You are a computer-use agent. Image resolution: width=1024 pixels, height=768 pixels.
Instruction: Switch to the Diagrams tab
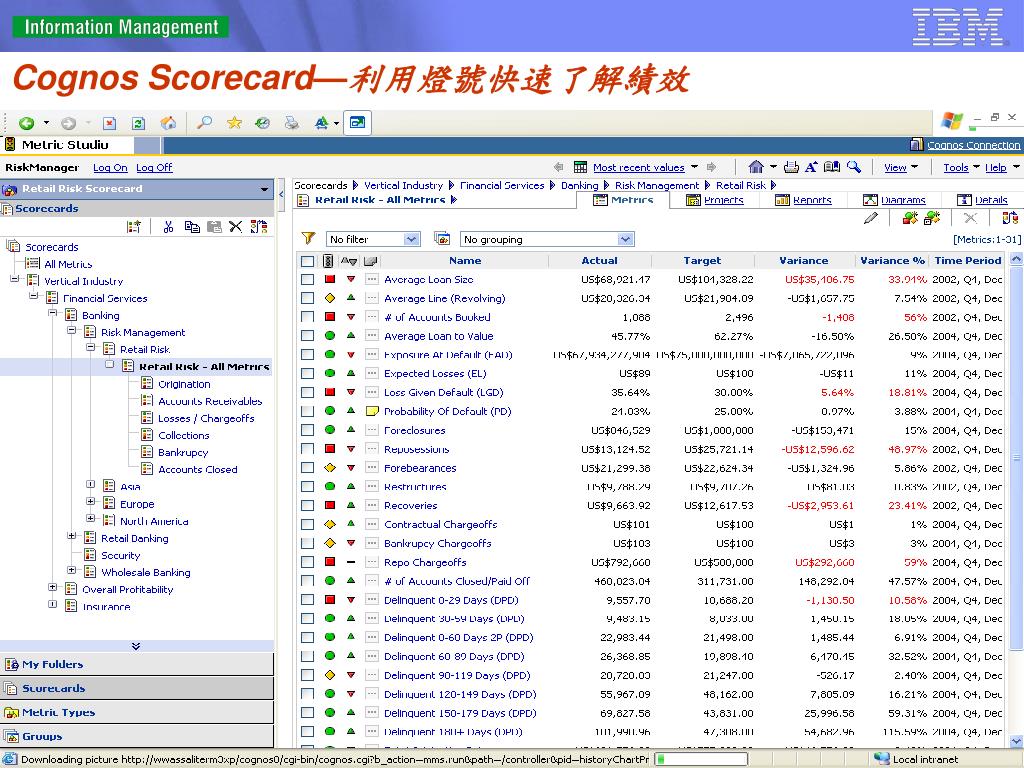894,200
